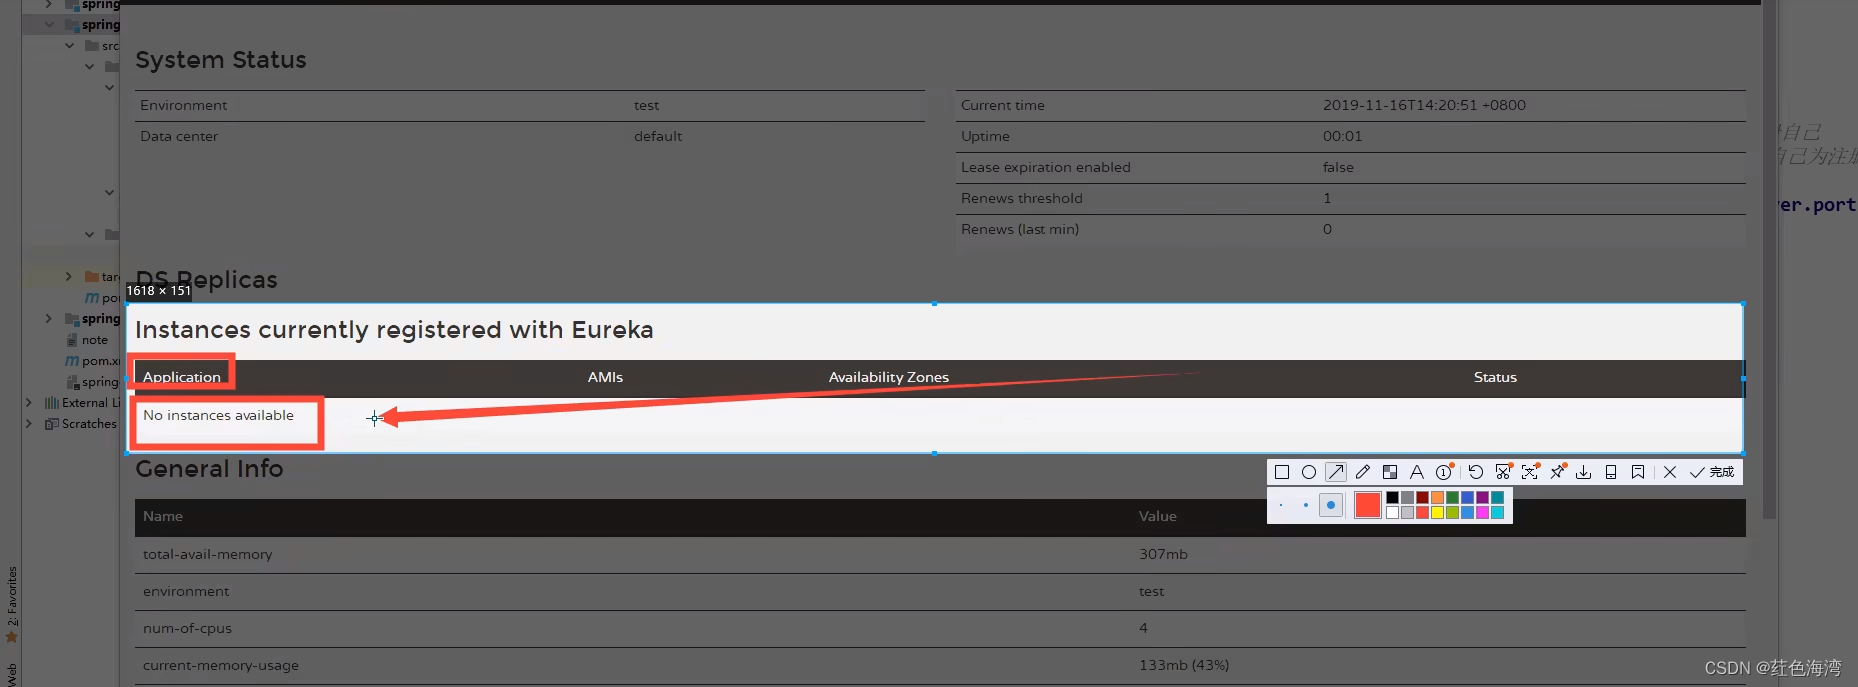Select the arrow annotation tool
The width and height of the screenshot is (1858, 687).
[1336, 472]
